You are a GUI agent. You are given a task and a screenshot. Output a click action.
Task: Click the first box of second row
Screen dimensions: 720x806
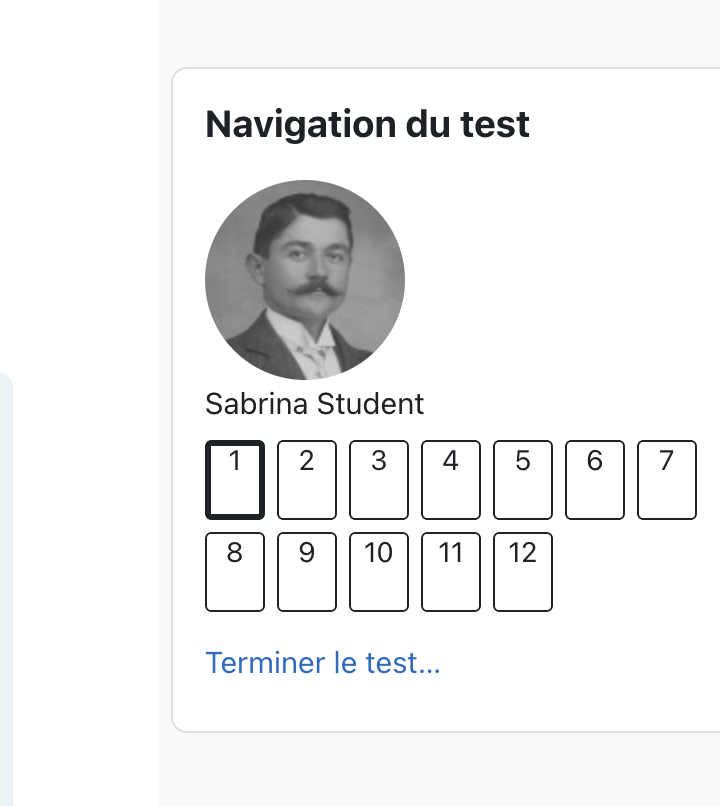235,572
